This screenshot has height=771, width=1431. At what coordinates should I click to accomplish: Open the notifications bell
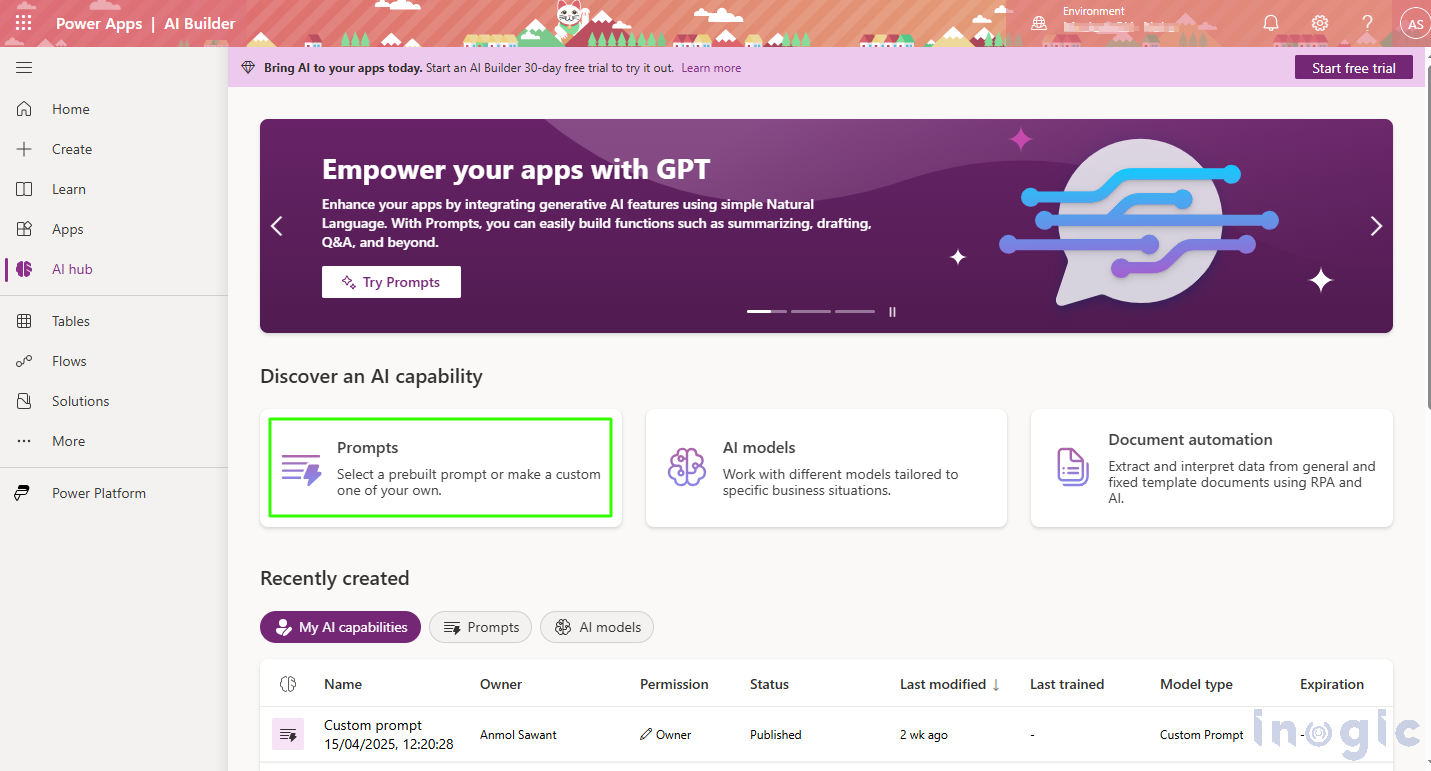(x=1271, y=23)
